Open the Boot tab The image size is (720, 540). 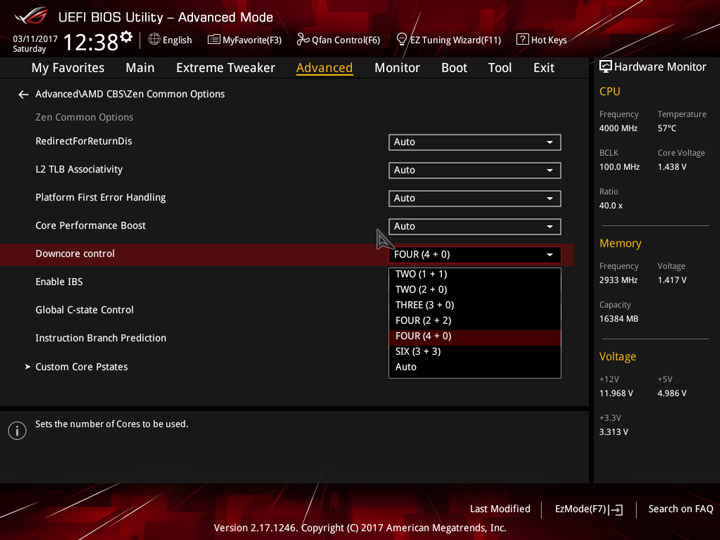pyautogui.click(x=454, y=68)
